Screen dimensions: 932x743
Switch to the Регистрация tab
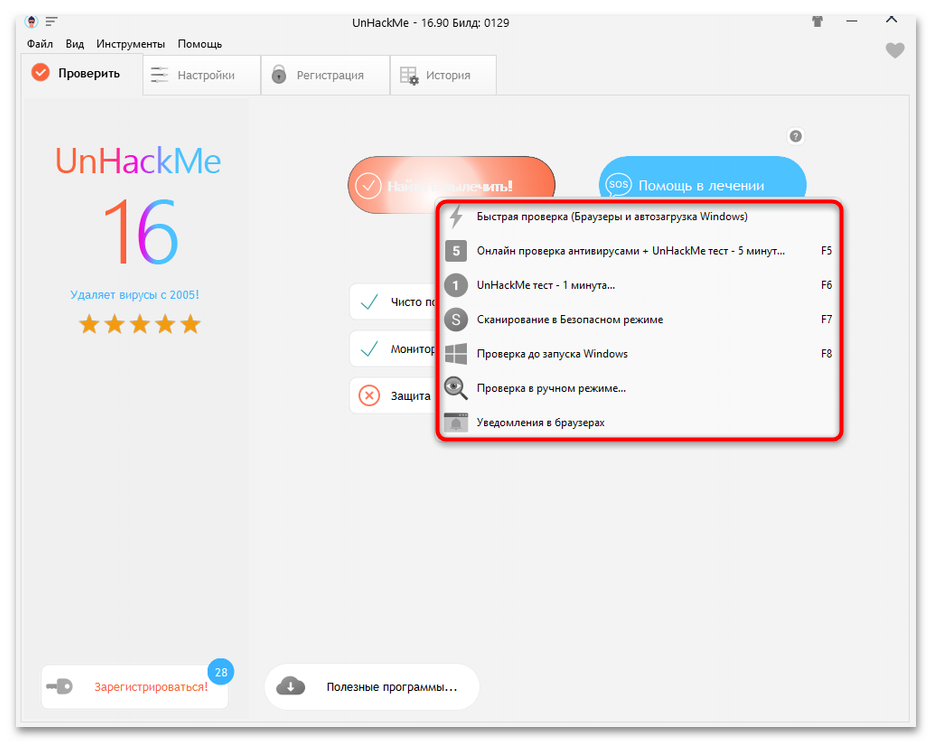(325, 75)
